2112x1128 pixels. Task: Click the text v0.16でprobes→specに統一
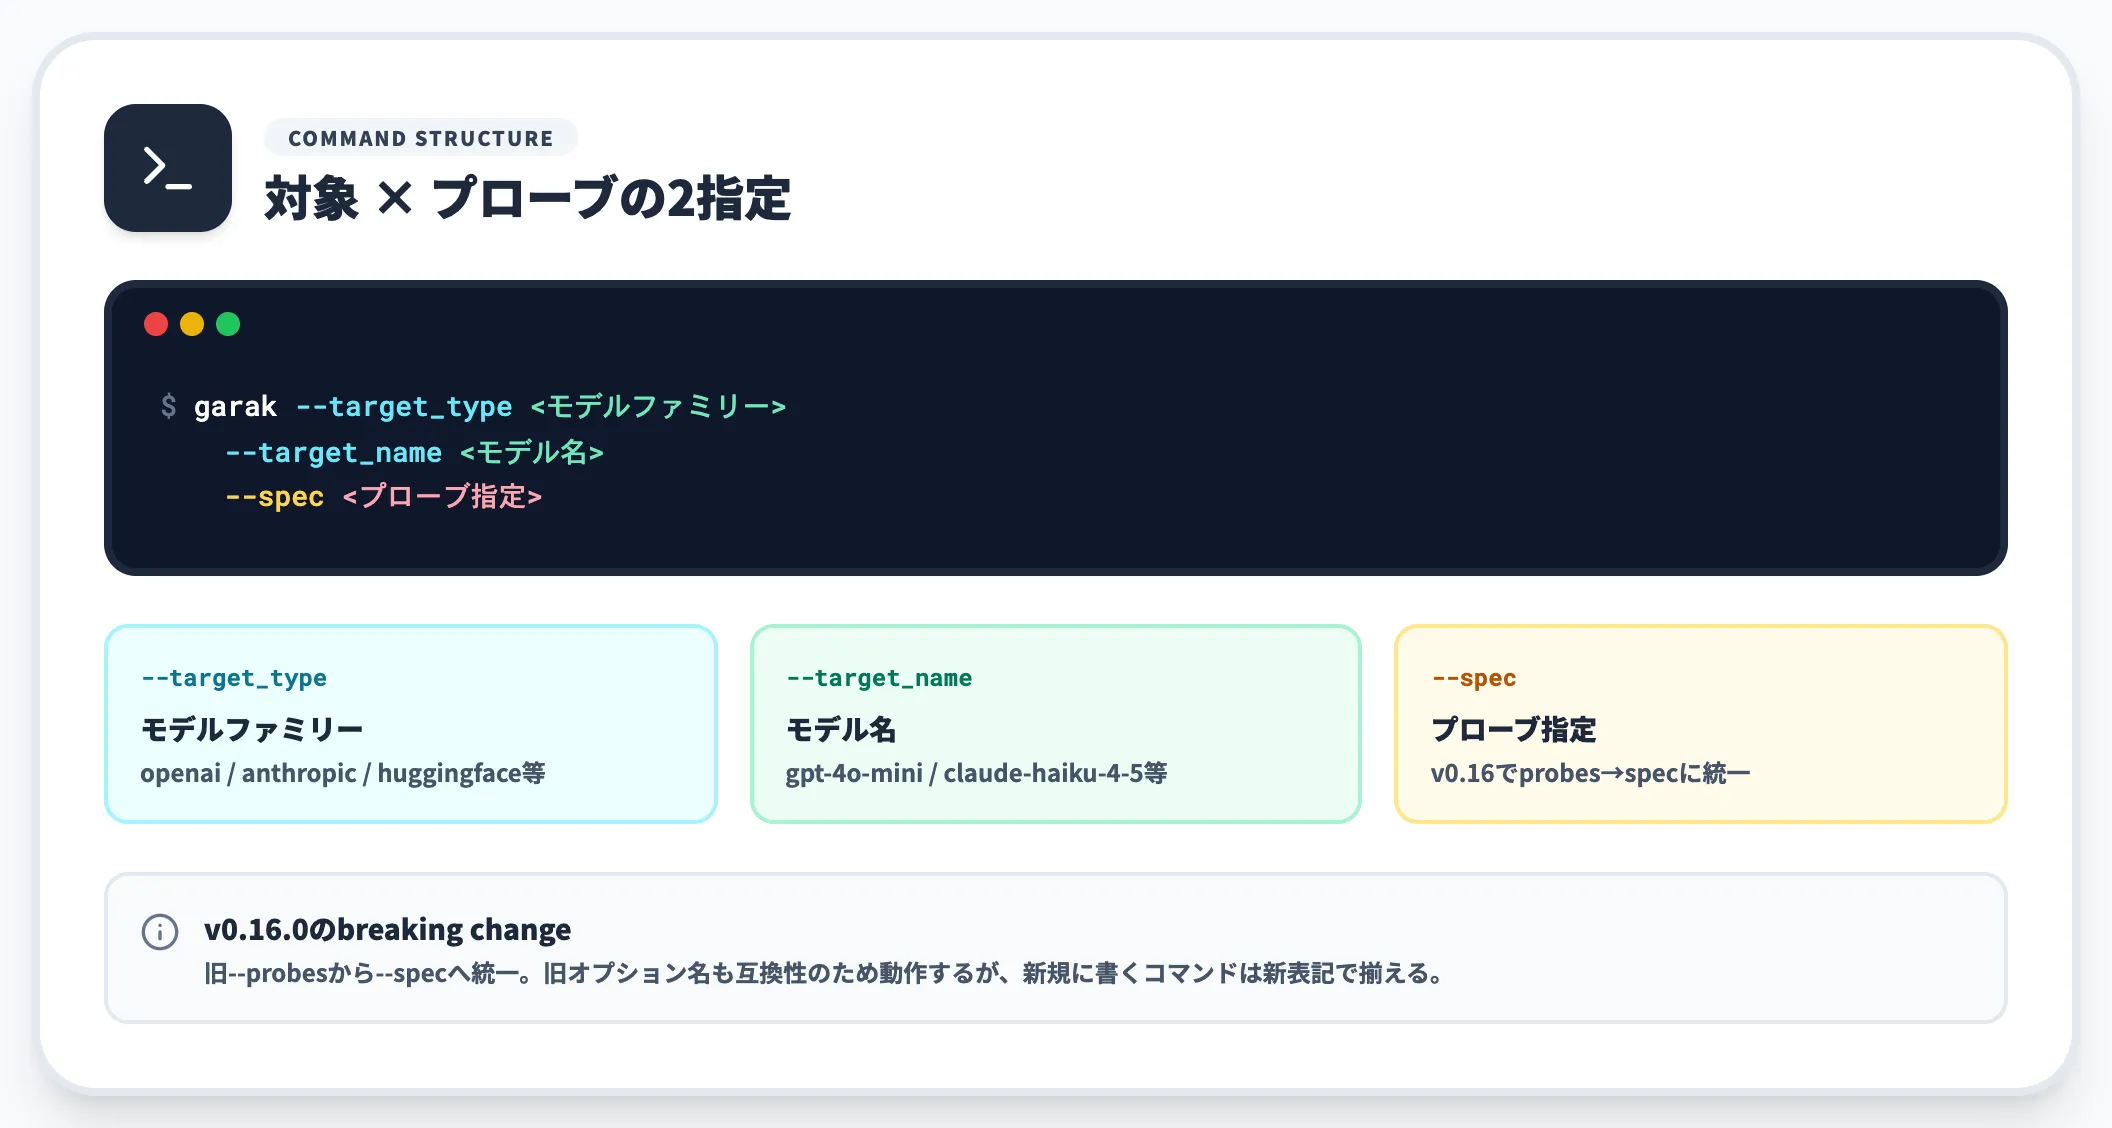click(x=1590, y=773)
